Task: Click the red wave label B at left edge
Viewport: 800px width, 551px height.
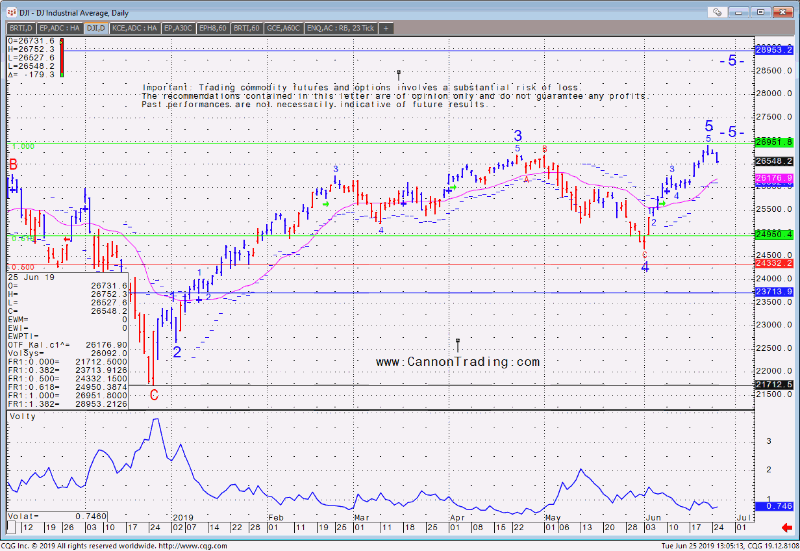Action: 13,164
